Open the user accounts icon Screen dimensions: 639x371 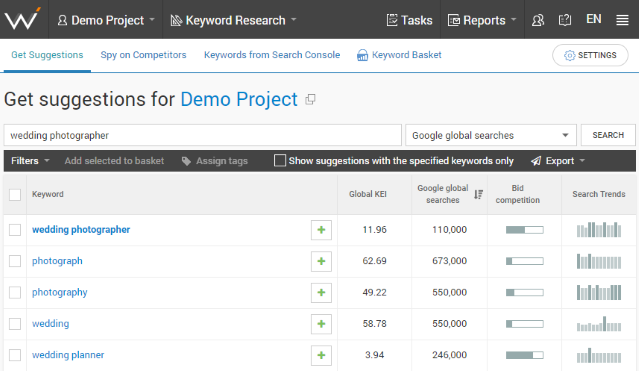pyautogui.click(x=538, y=20)
